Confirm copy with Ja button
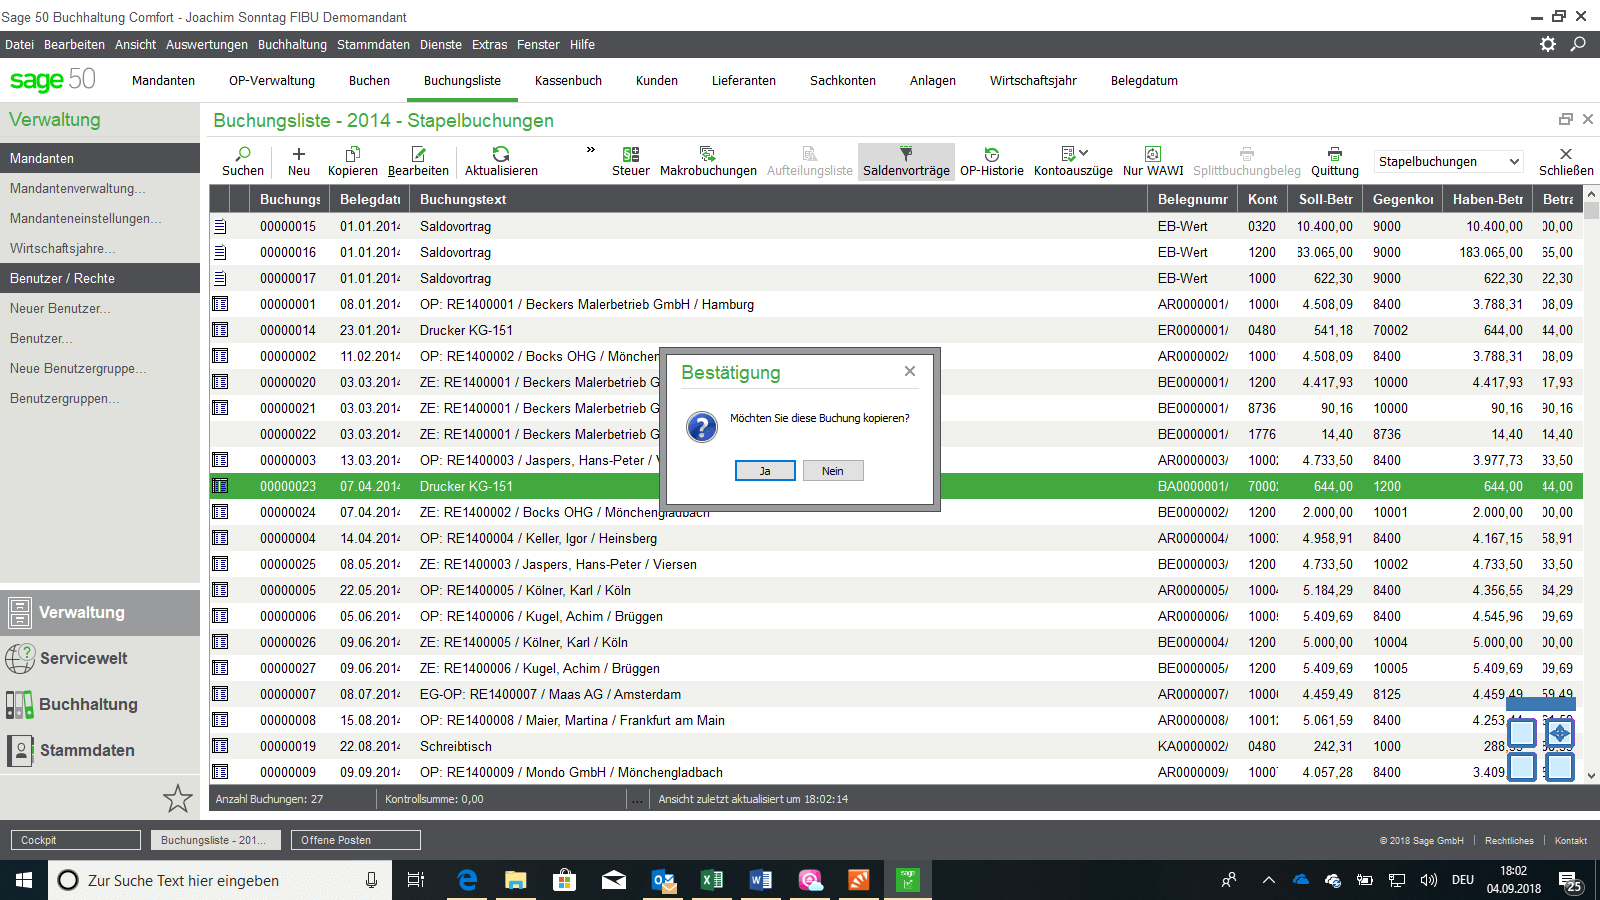Image resolution: width=1600 pixels, height=900 pixels. tap(765, 471)
